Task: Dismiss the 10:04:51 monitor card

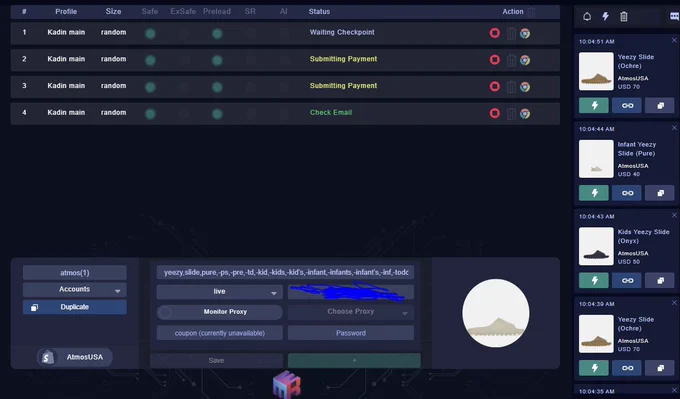Action: 674,40
